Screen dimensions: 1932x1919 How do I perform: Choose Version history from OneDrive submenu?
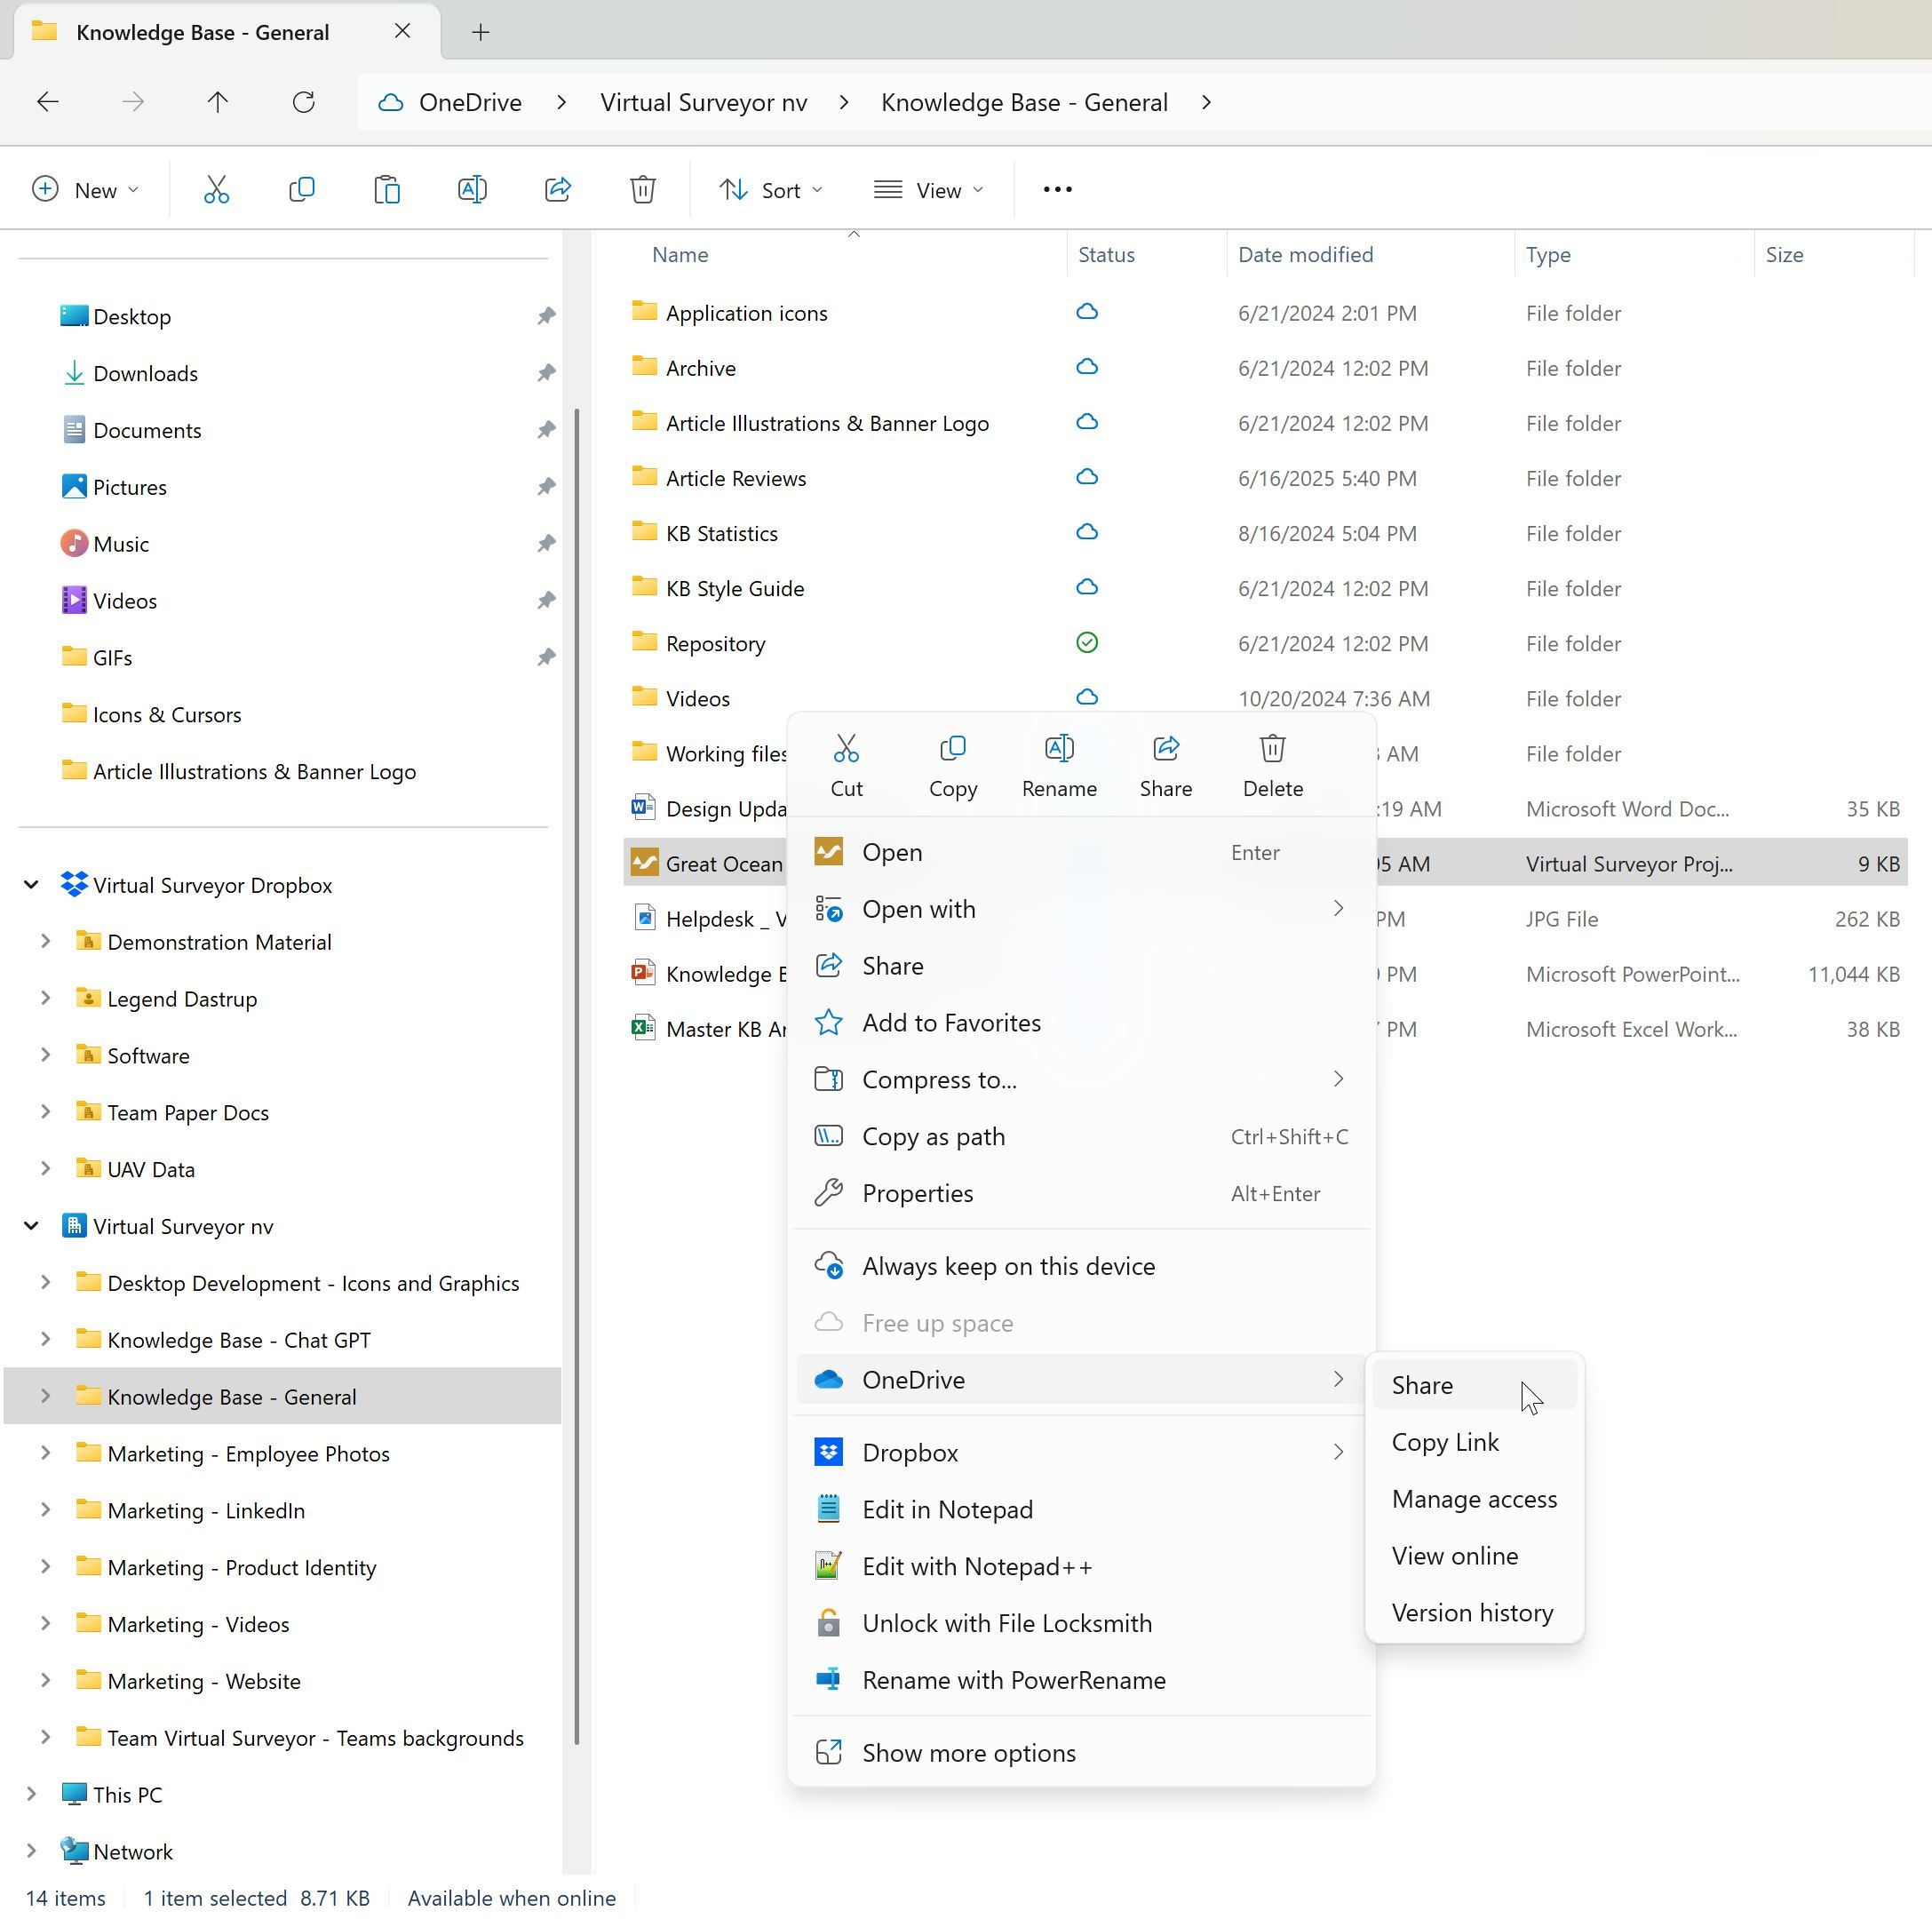[1472, 1613]
